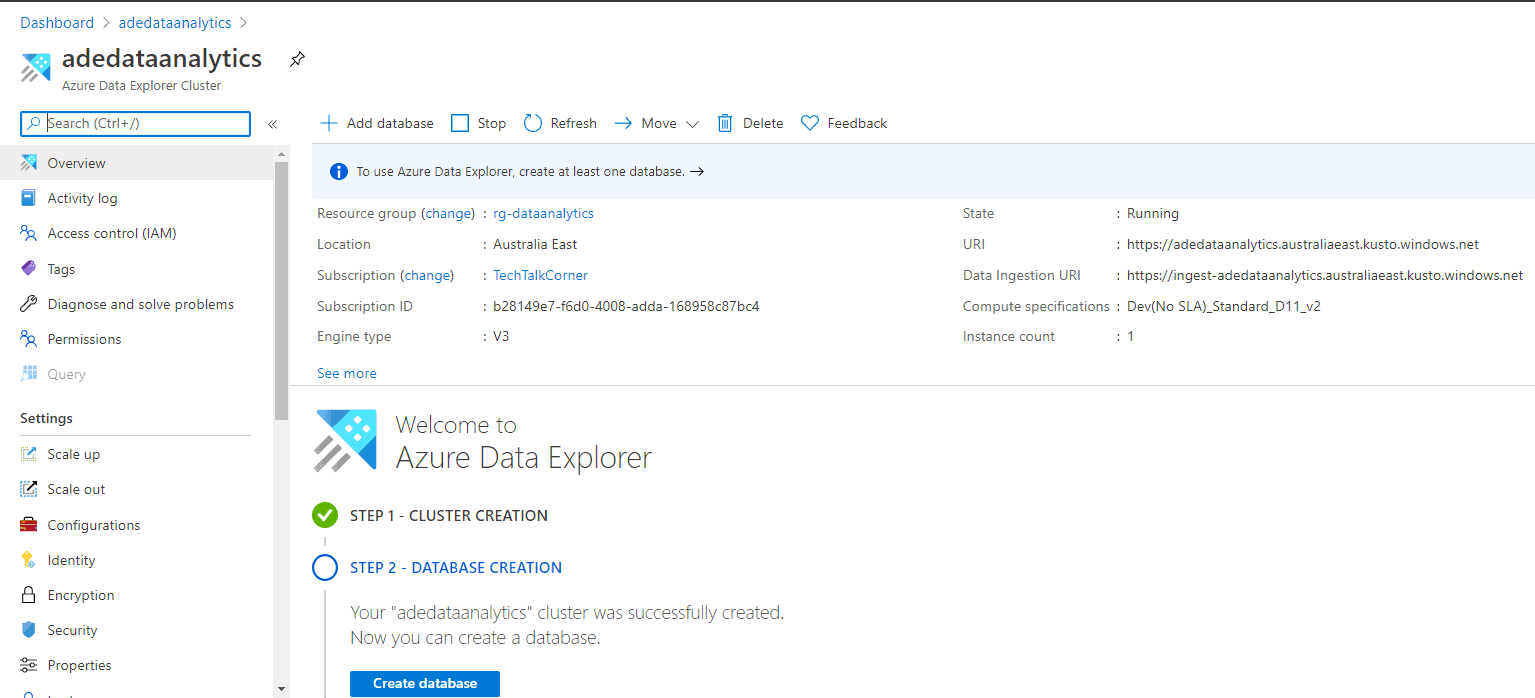Screen dimensions: 1535x698
Task: Click the Properties sliders icon
Action: coord(29,665)
